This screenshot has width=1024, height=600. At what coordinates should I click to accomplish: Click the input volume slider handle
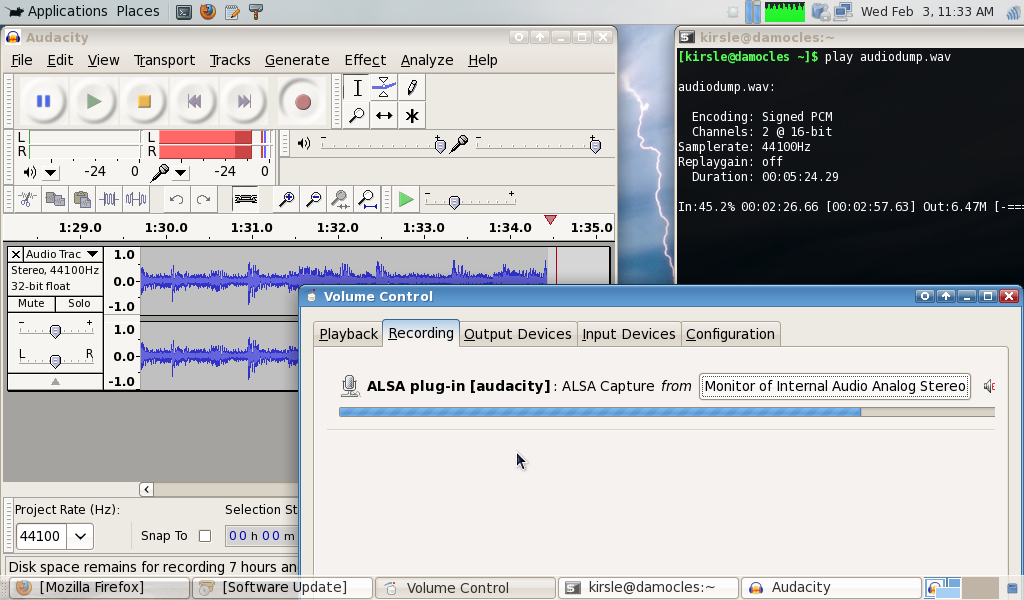(595, 146)
